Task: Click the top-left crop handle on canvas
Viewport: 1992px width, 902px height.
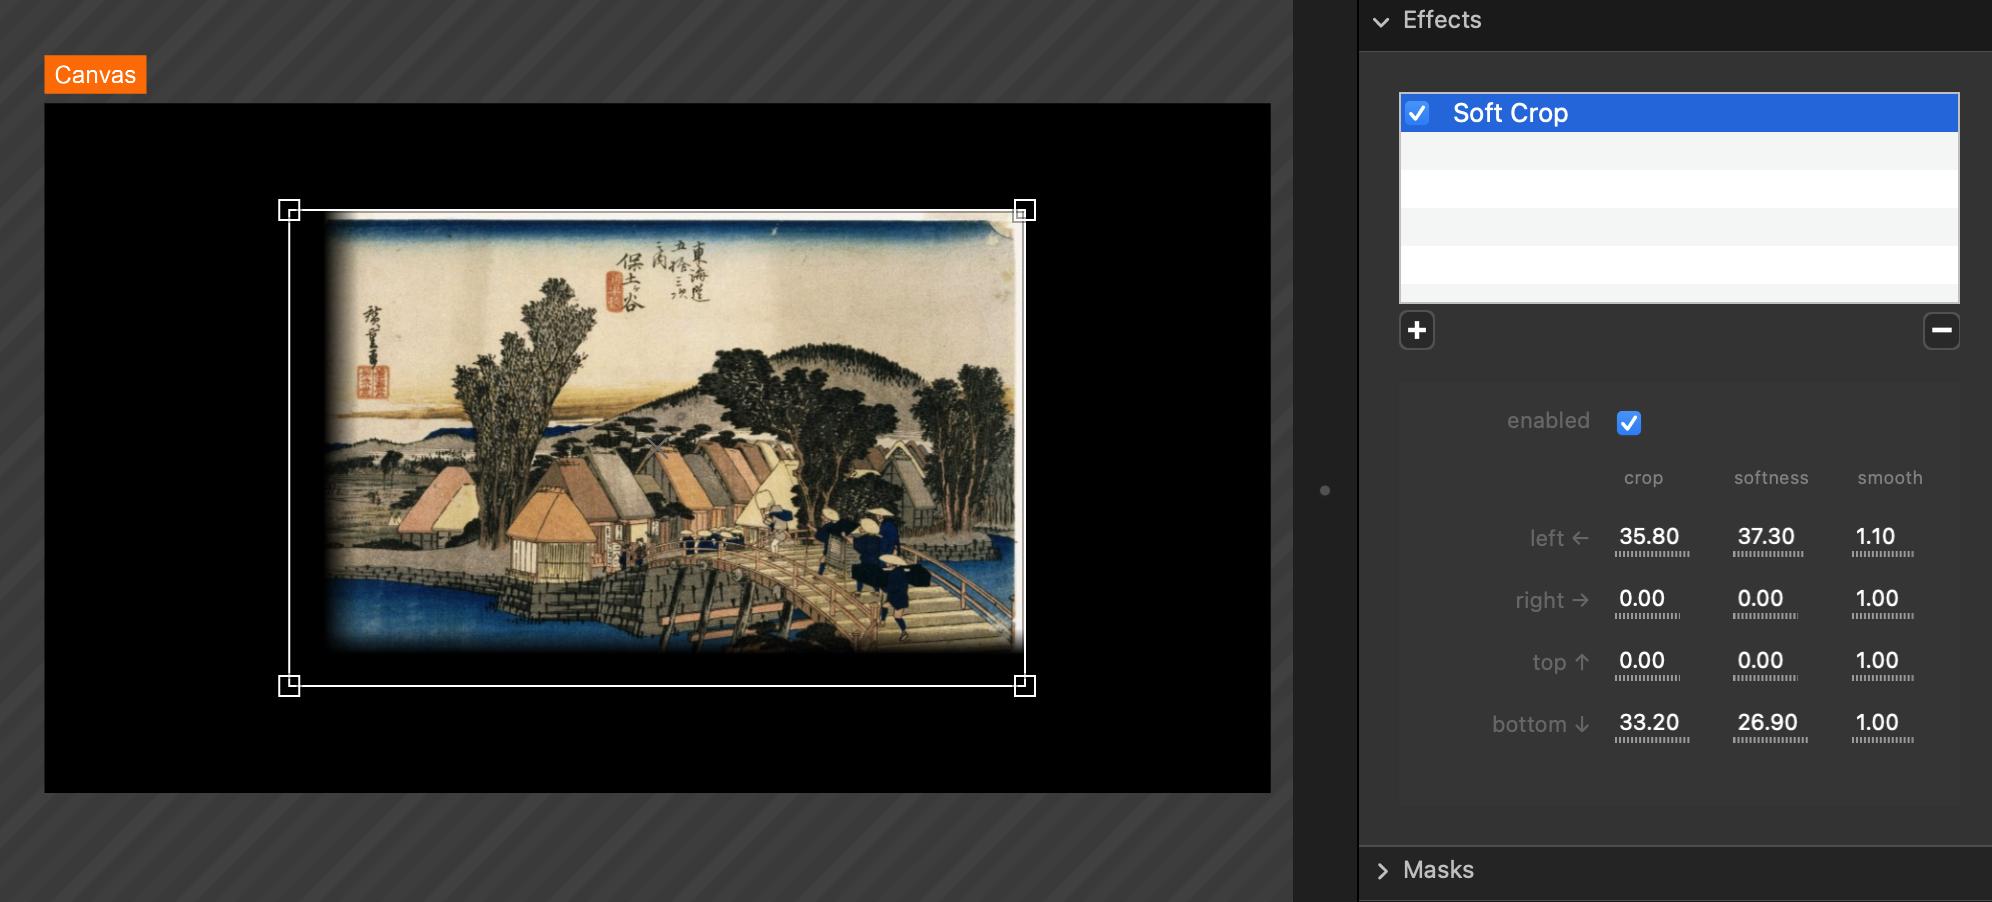Action: pyautogui.click(x=289, y=210)
